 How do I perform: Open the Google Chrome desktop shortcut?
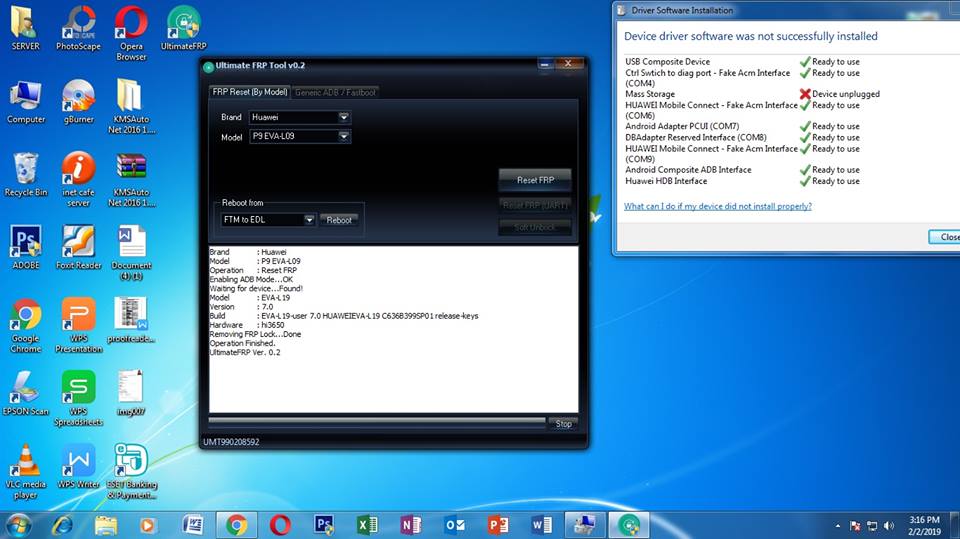[25, 326]
